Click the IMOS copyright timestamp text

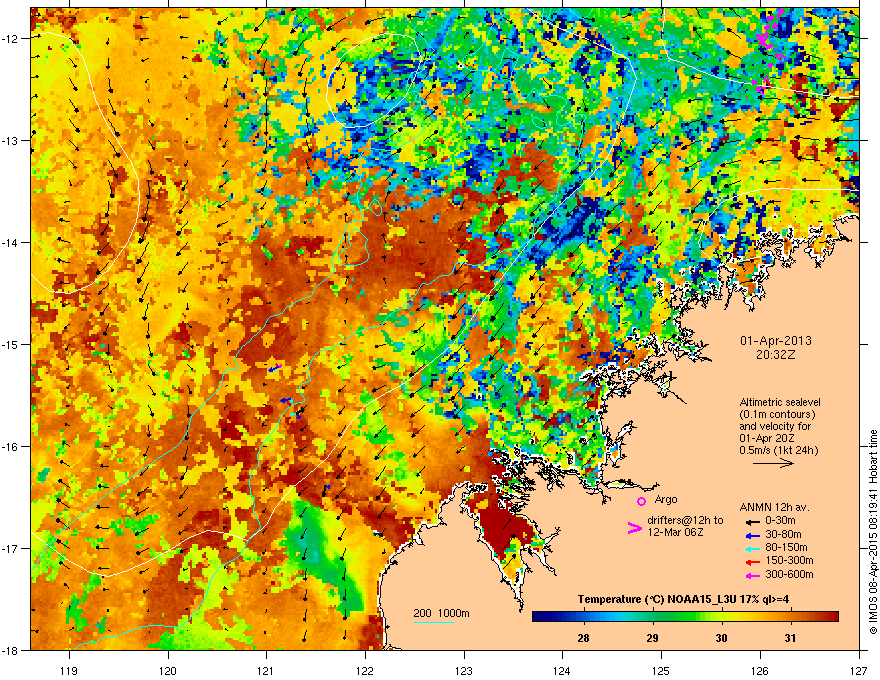pyautogui.click(x=873, y=532)
